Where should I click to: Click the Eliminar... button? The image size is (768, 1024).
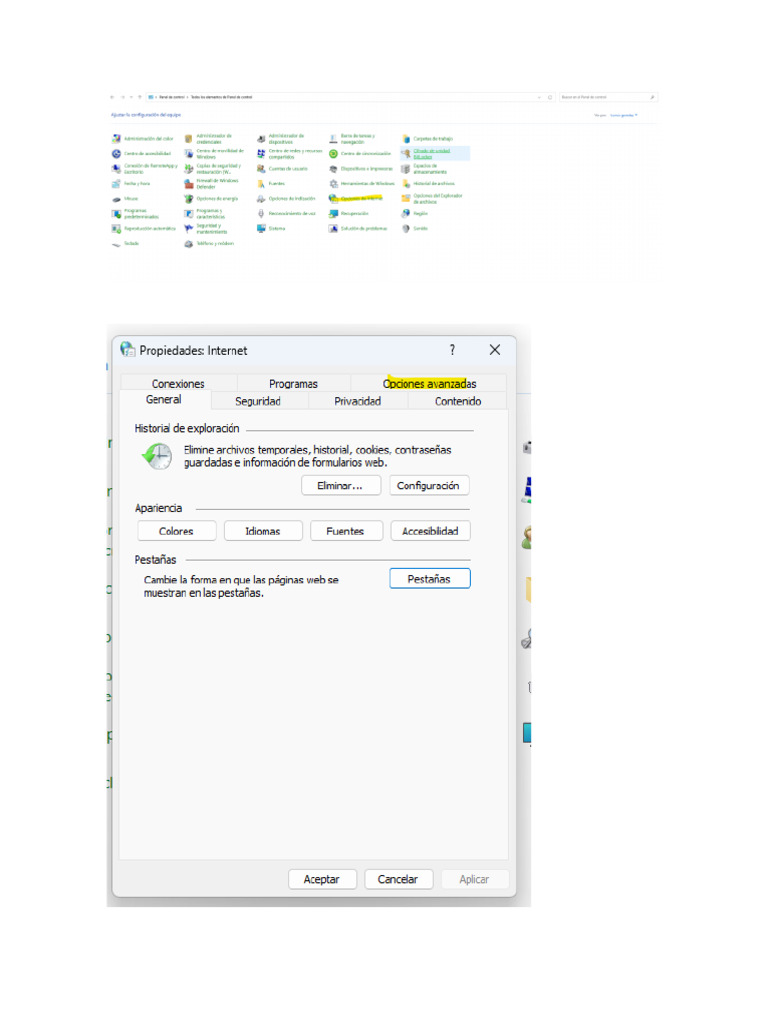[x=341, y=485]
